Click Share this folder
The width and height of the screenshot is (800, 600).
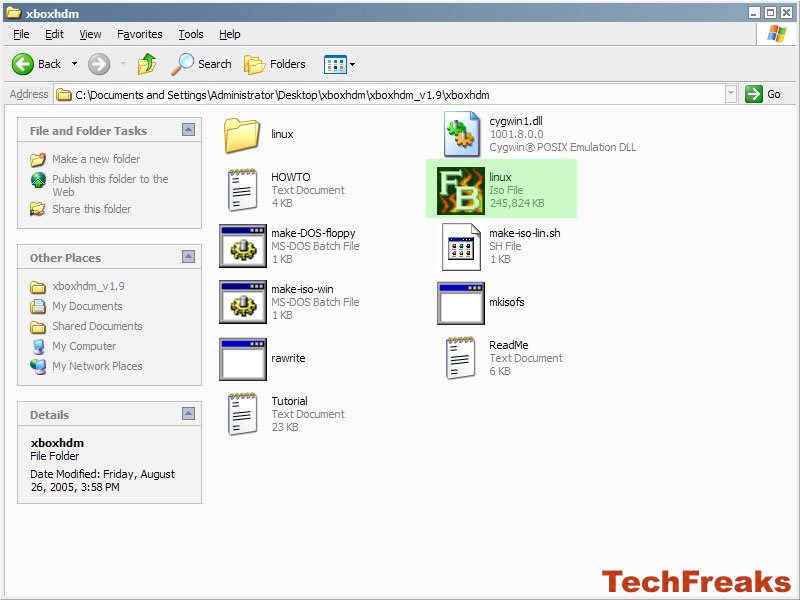(x=91, y=209)
